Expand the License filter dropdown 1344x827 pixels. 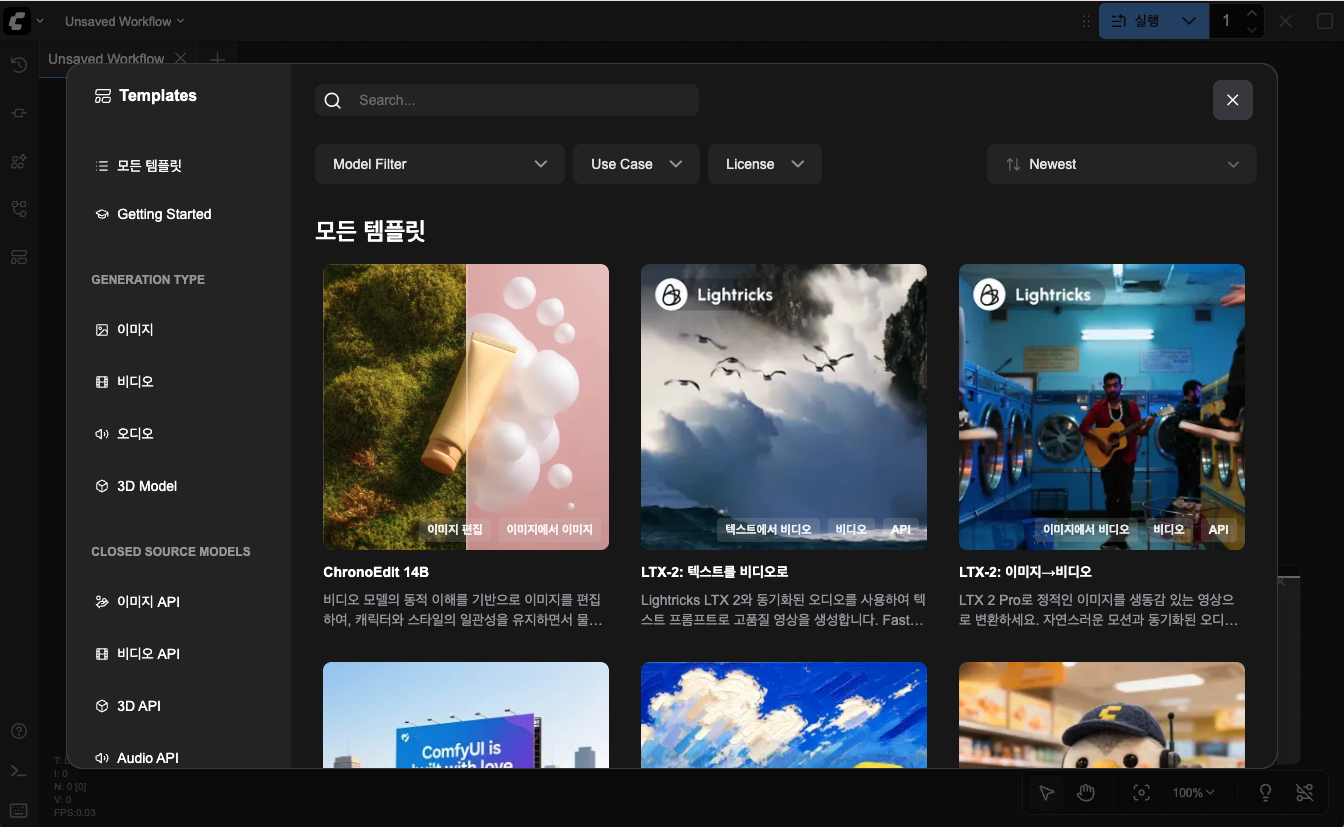[x=764, y=164]
